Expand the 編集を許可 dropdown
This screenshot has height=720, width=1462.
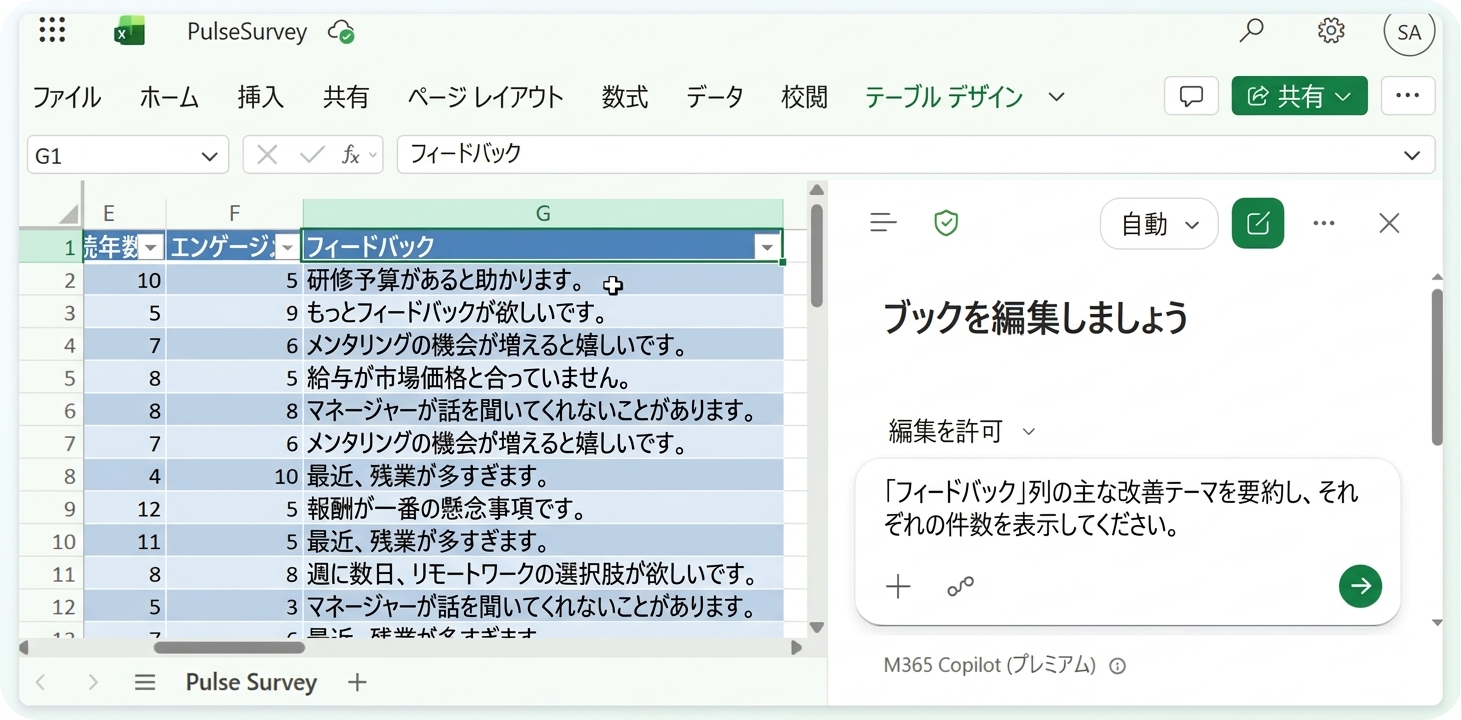pyautogui.click(x=1028, y=432)
